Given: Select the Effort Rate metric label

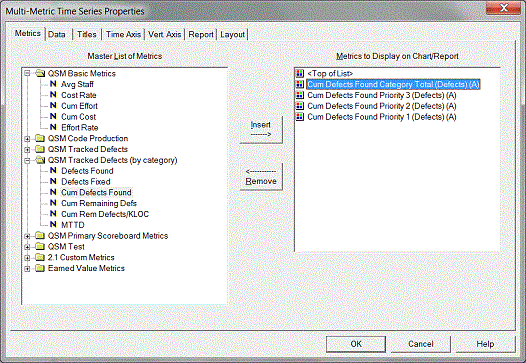Looking at the screenshot, I should point(80,127).
